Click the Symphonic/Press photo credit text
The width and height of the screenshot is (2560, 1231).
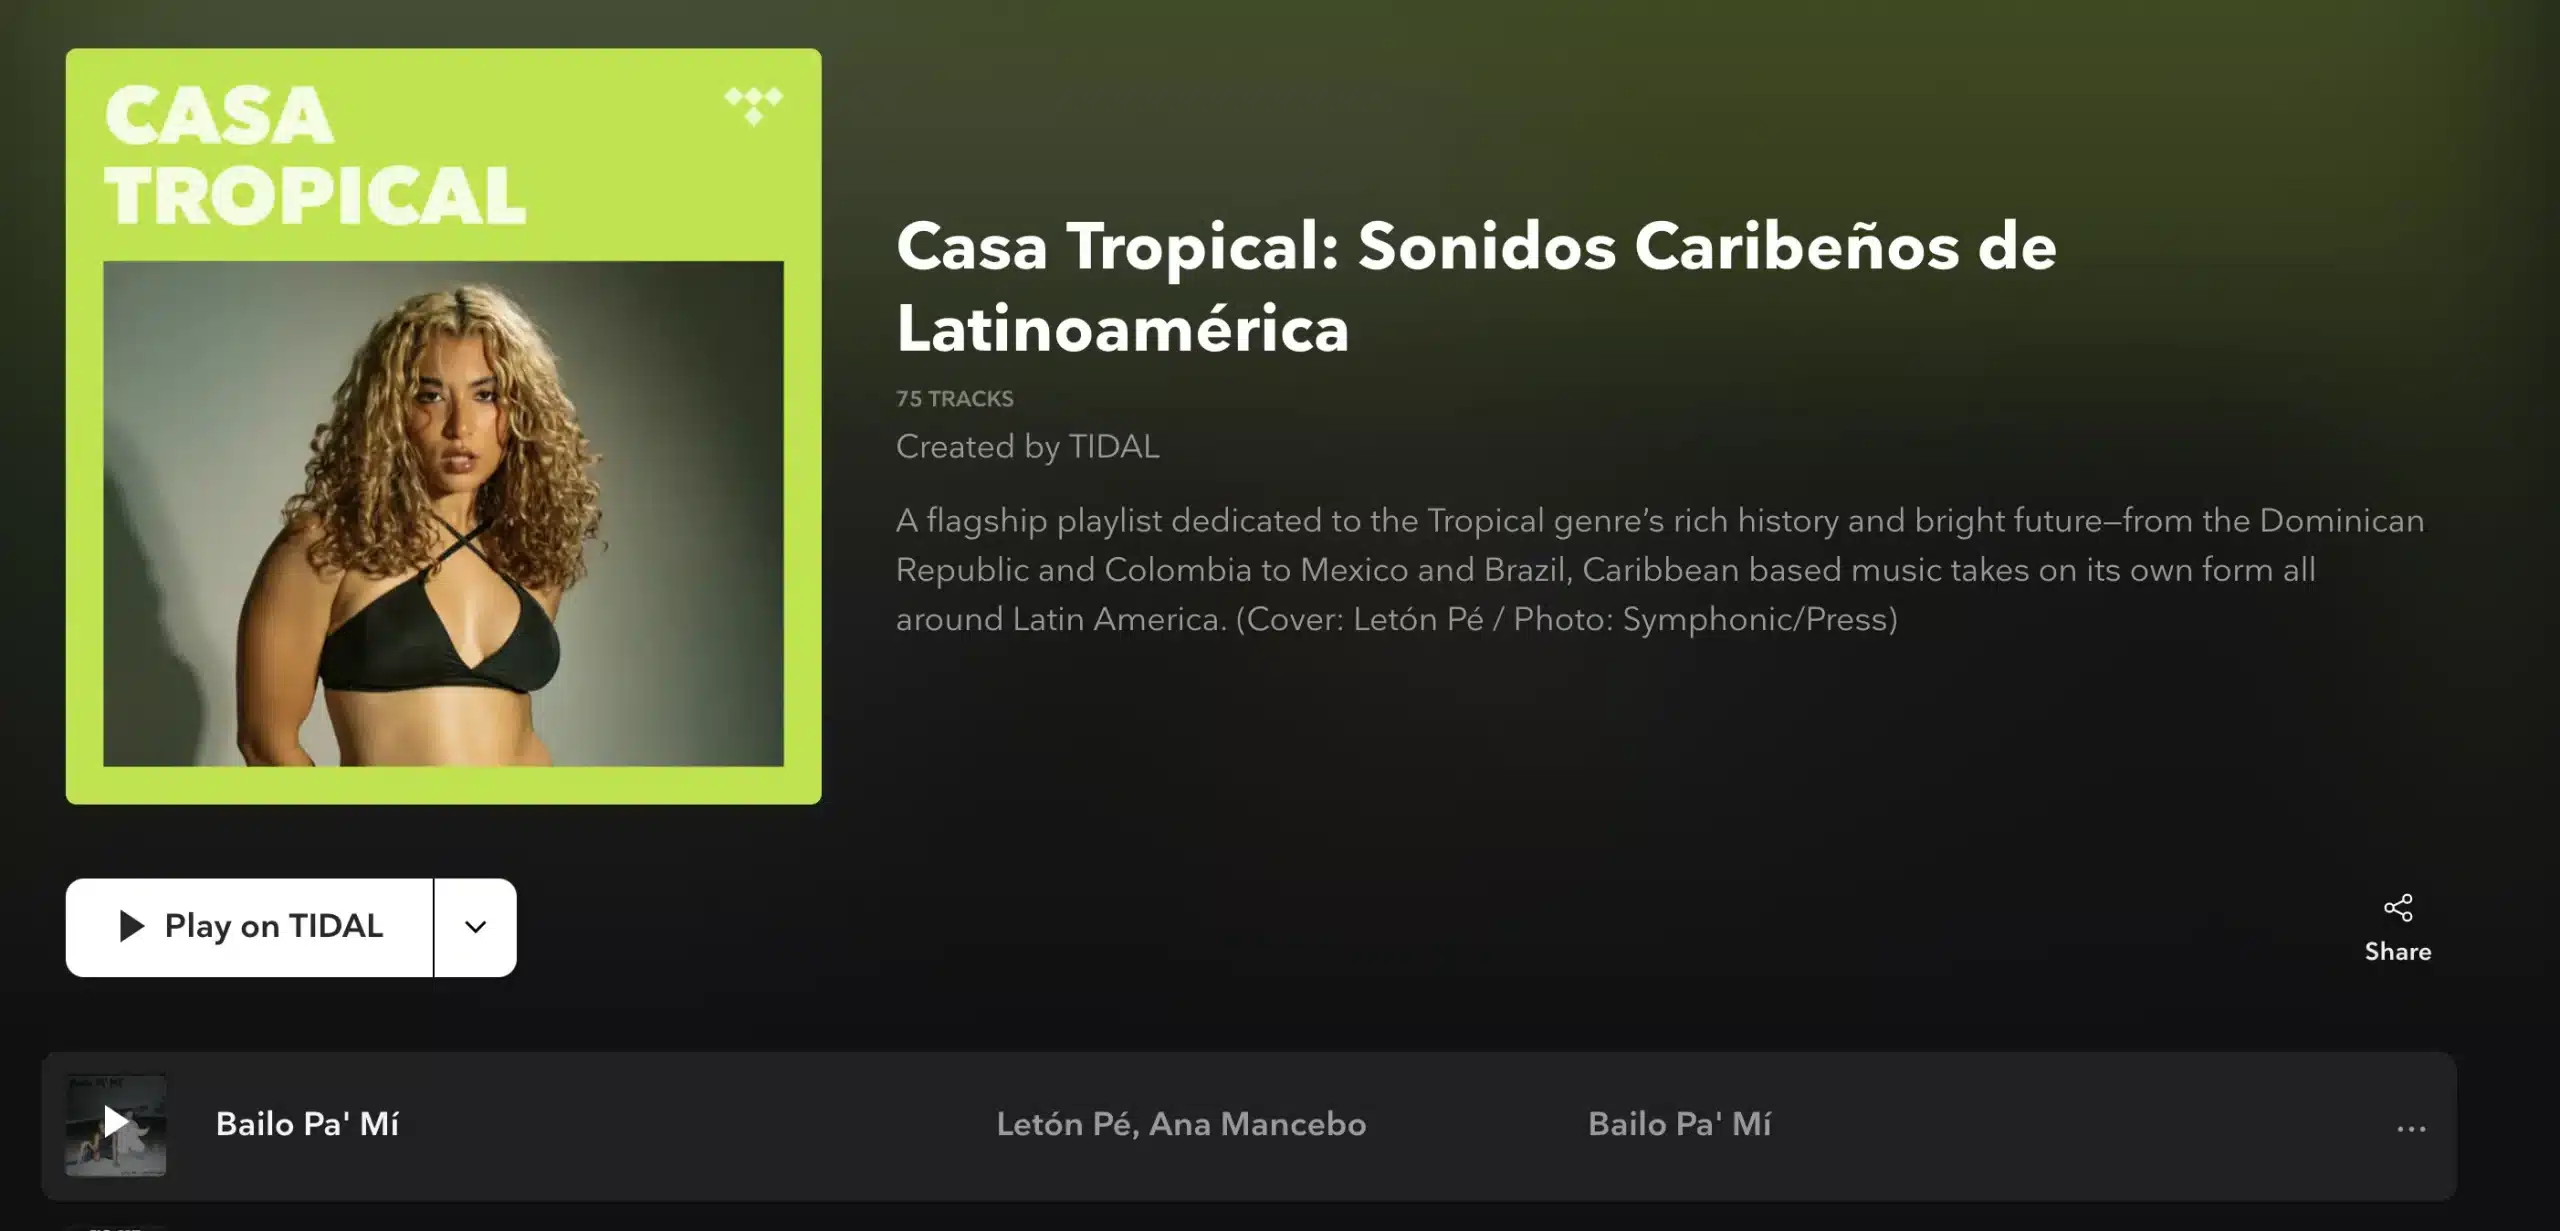1759,619
